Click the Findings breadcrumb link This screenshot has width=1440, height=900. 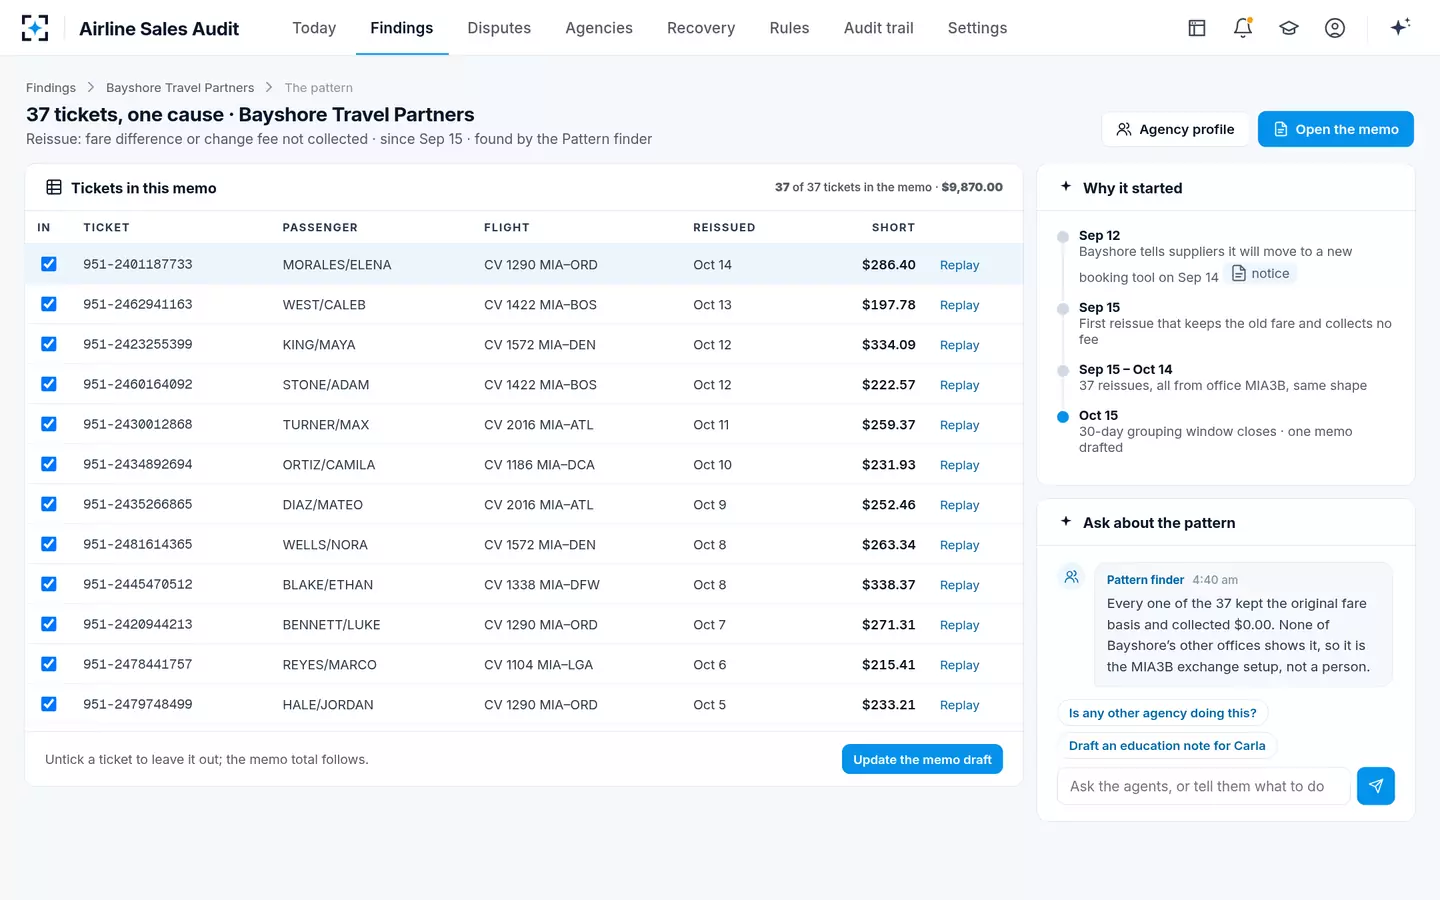click(51, 88)
